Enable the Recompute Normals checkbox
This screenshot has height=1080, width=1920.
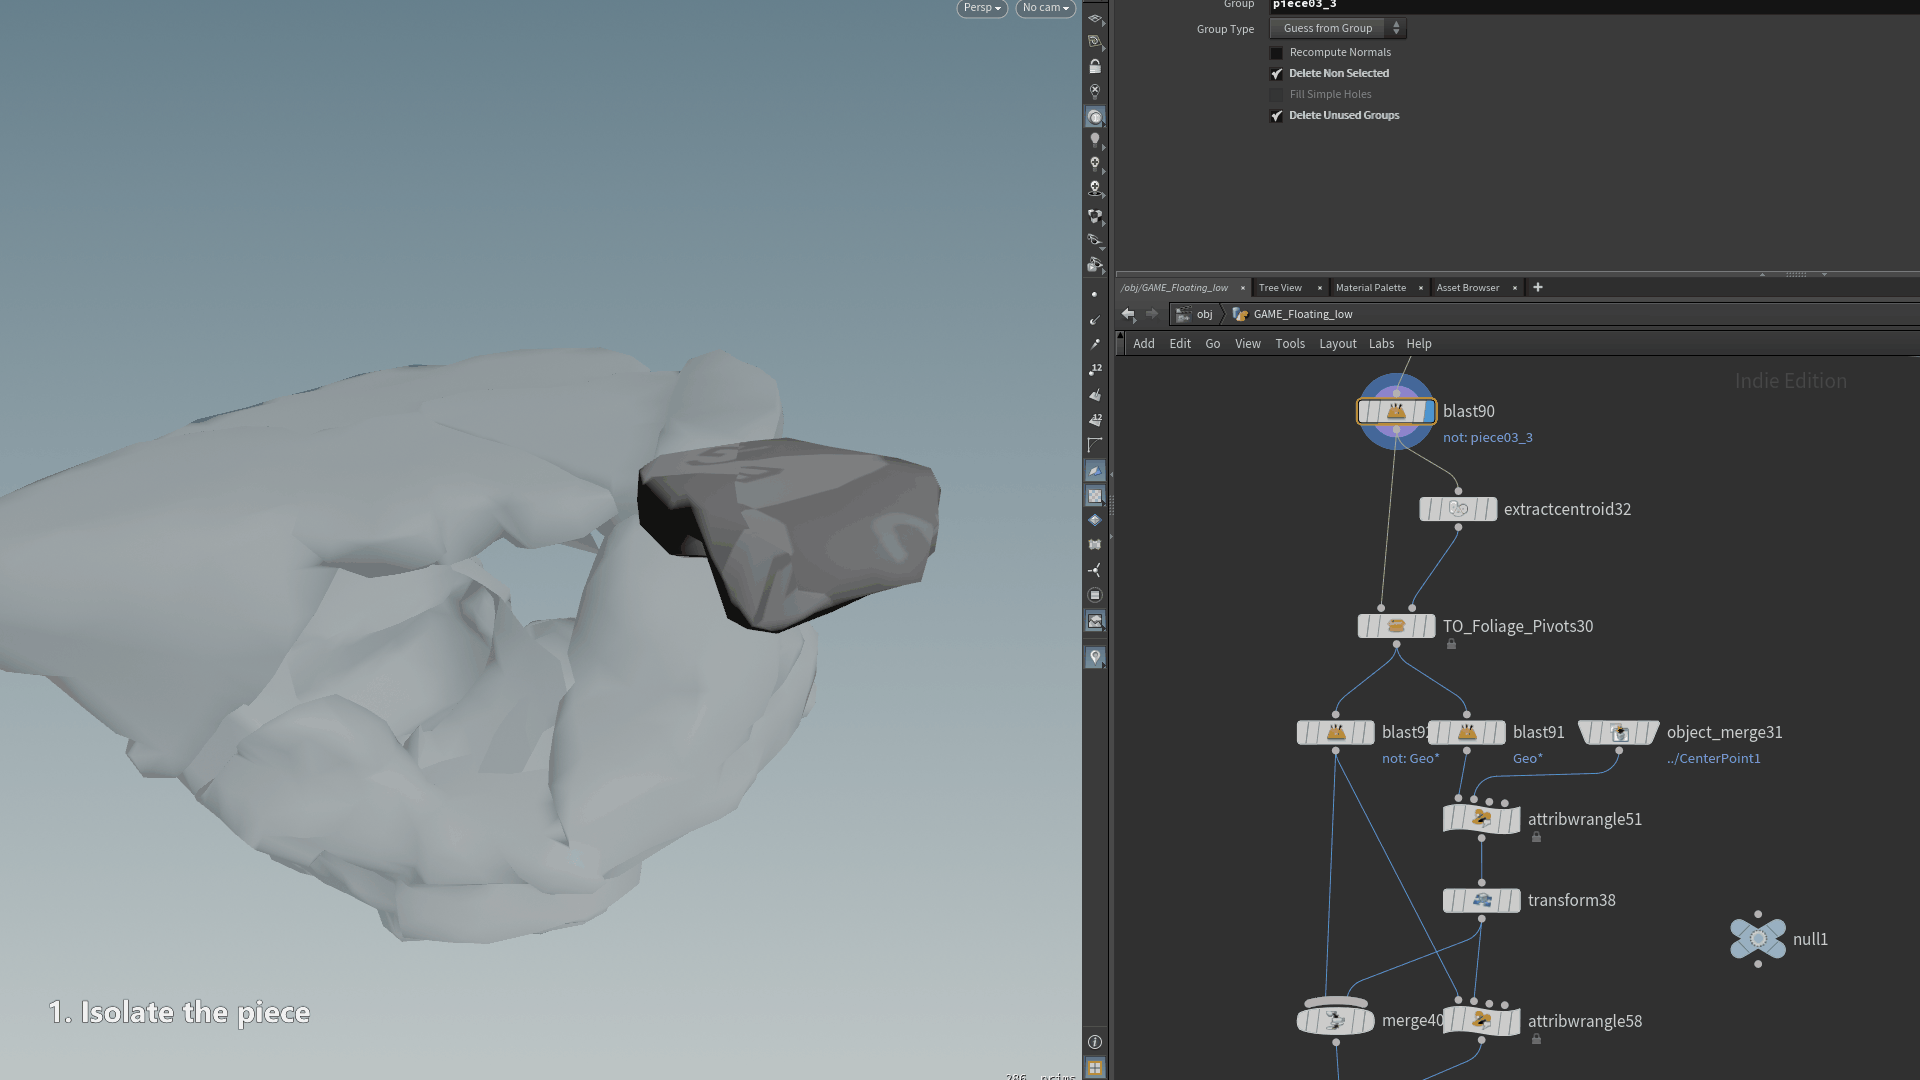click(1276, 52)
